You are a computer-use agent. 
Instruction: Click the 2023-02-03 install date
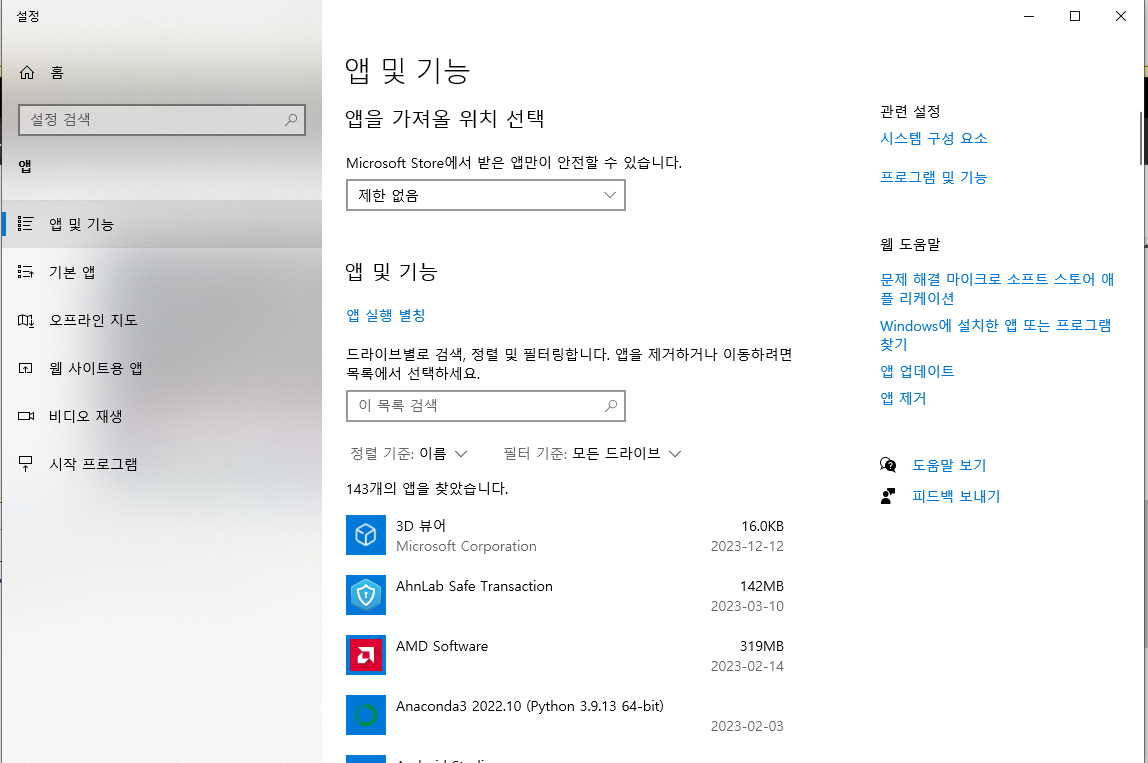pyautogui.click(x=747, y=726)
